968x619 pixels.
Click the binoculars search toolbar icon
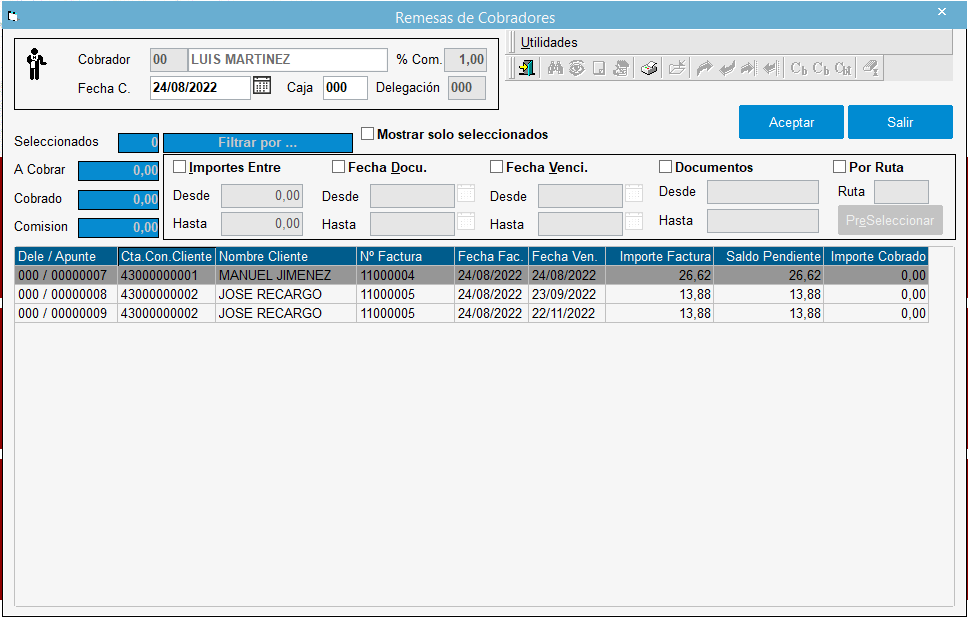(x=556, y=68)
